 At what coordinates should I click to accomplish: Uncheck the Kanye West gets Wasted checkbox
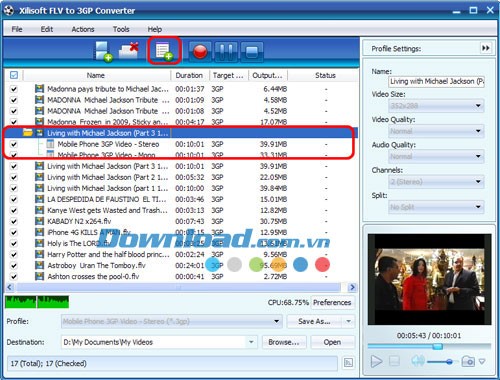[14, 210]
